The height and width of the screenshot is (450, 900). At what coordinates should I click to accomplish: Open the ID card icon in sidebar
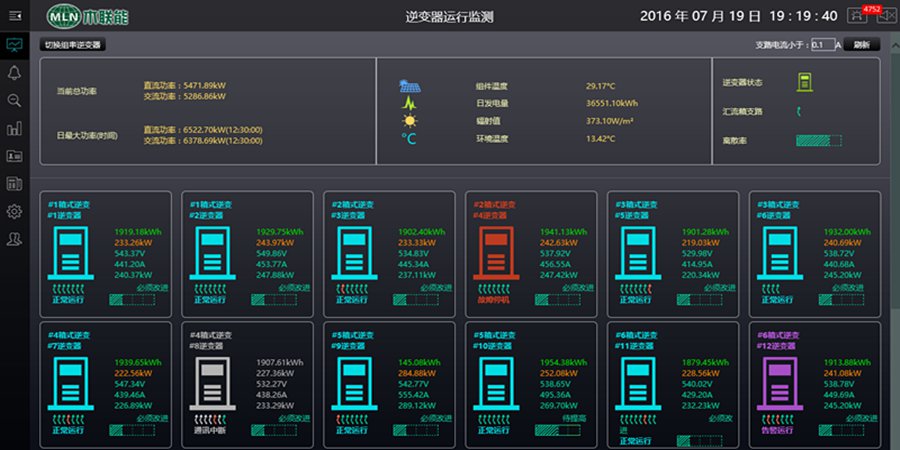coord(14,156)
